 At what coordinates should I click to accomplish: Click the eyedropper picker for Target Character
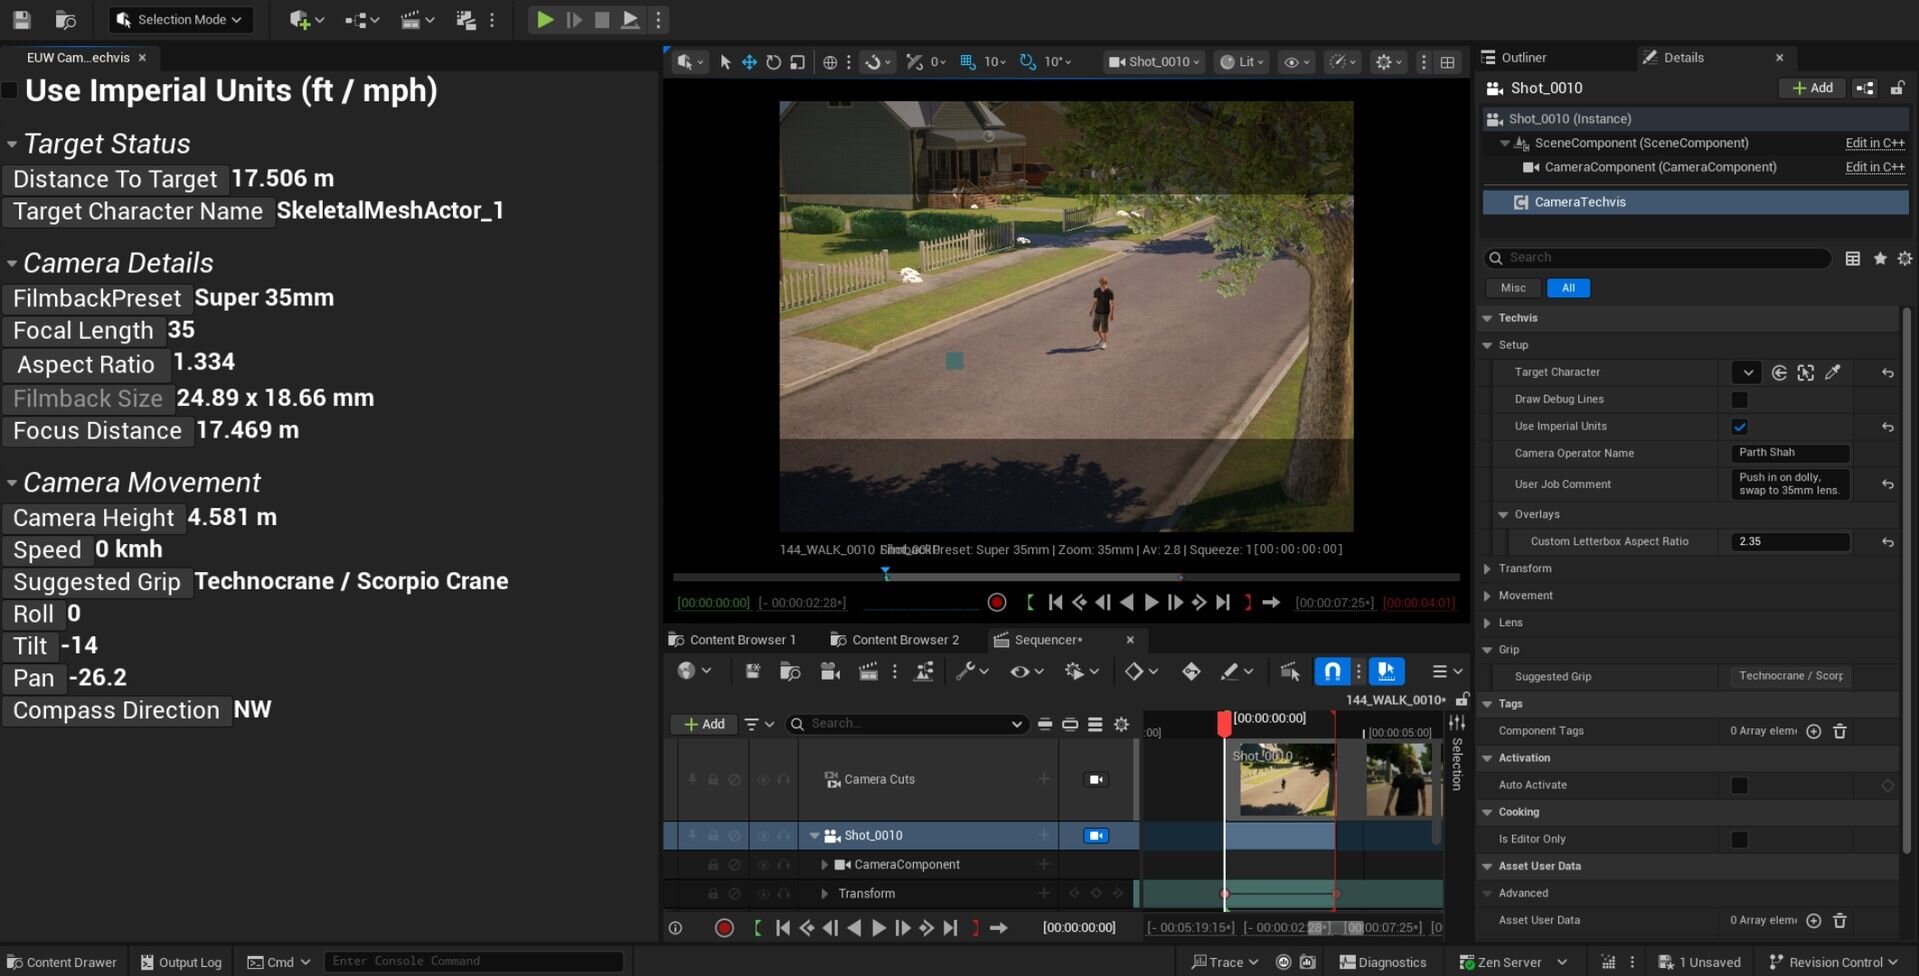click(x=1832, y=373)
